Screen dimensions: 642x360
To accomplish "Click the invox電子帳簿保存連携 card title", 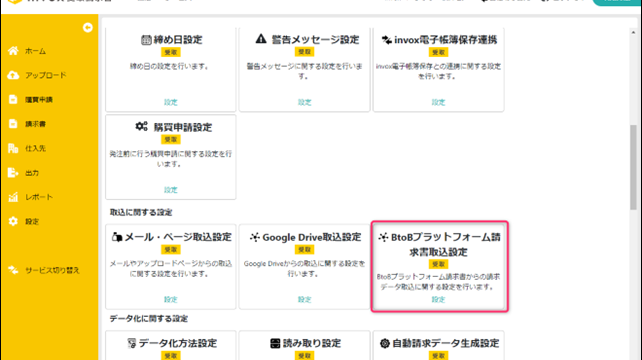I will tap(445, 40).
